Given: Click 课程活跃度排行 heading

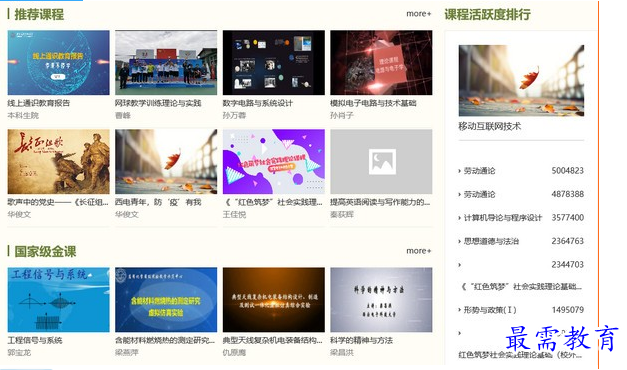Looking at the screenshot, I should pos(487,14).
